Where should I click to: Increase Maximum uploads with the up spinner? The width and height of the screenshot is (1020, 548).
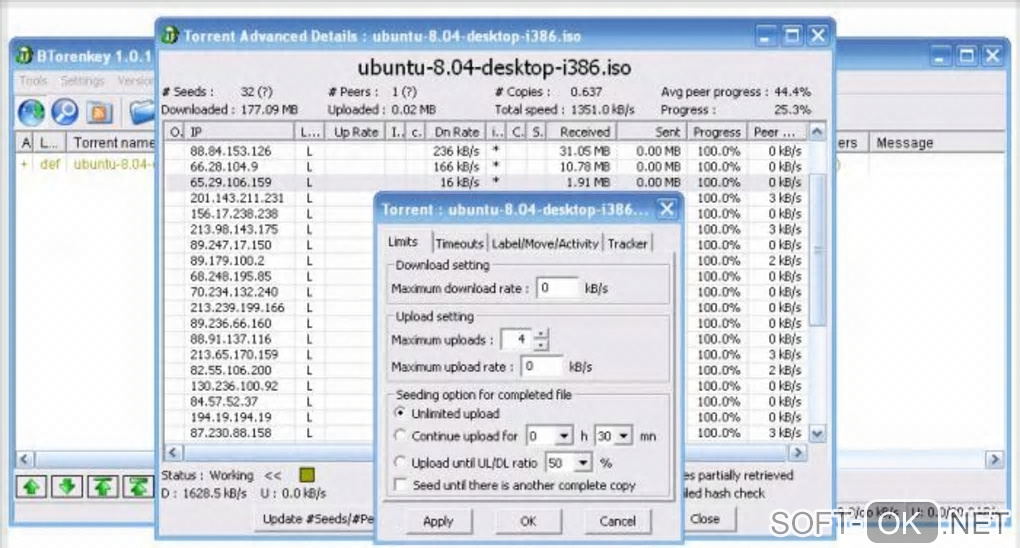(541, 335)
